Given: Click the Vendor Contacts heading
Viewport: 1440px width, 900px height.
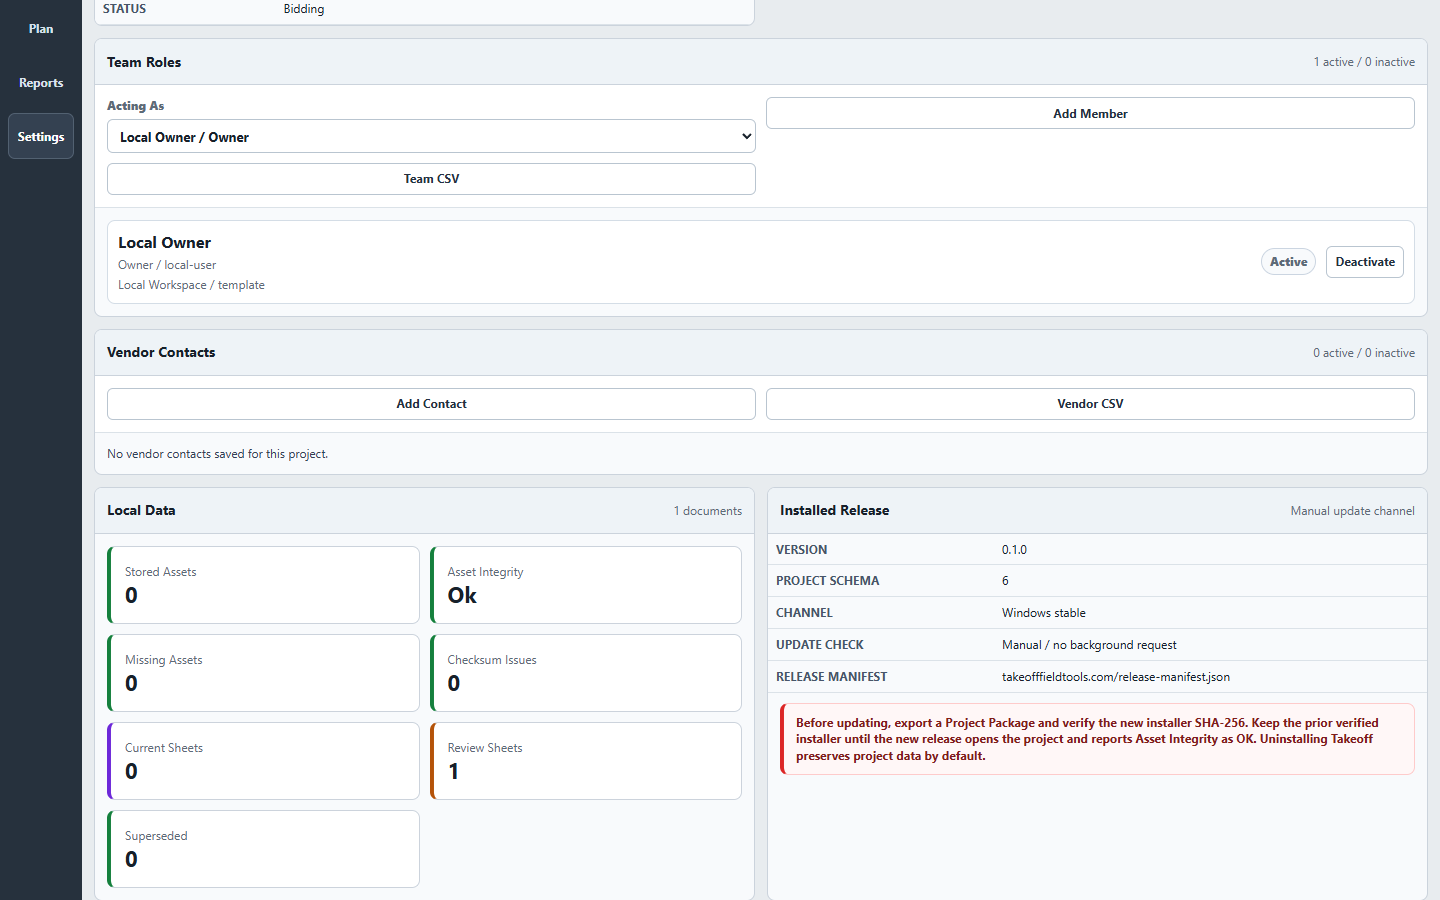Looking at the screenshot, I should click(x=161, y=352).
